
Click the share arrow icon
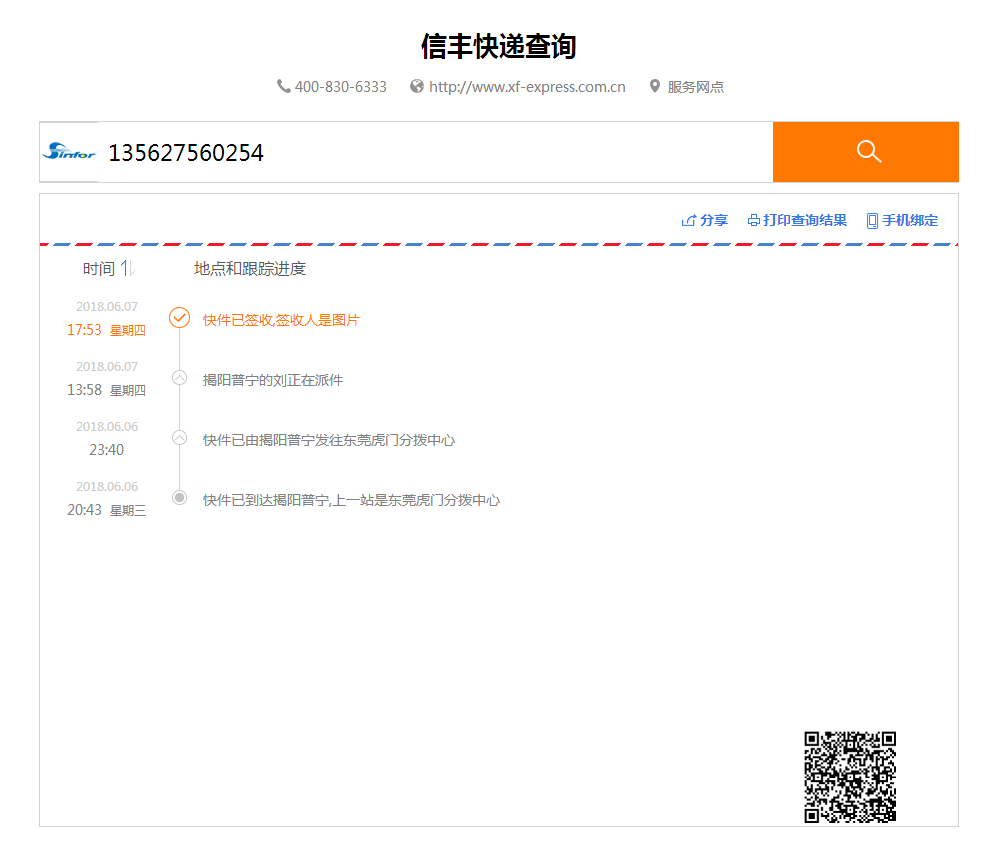click(689, 221)
